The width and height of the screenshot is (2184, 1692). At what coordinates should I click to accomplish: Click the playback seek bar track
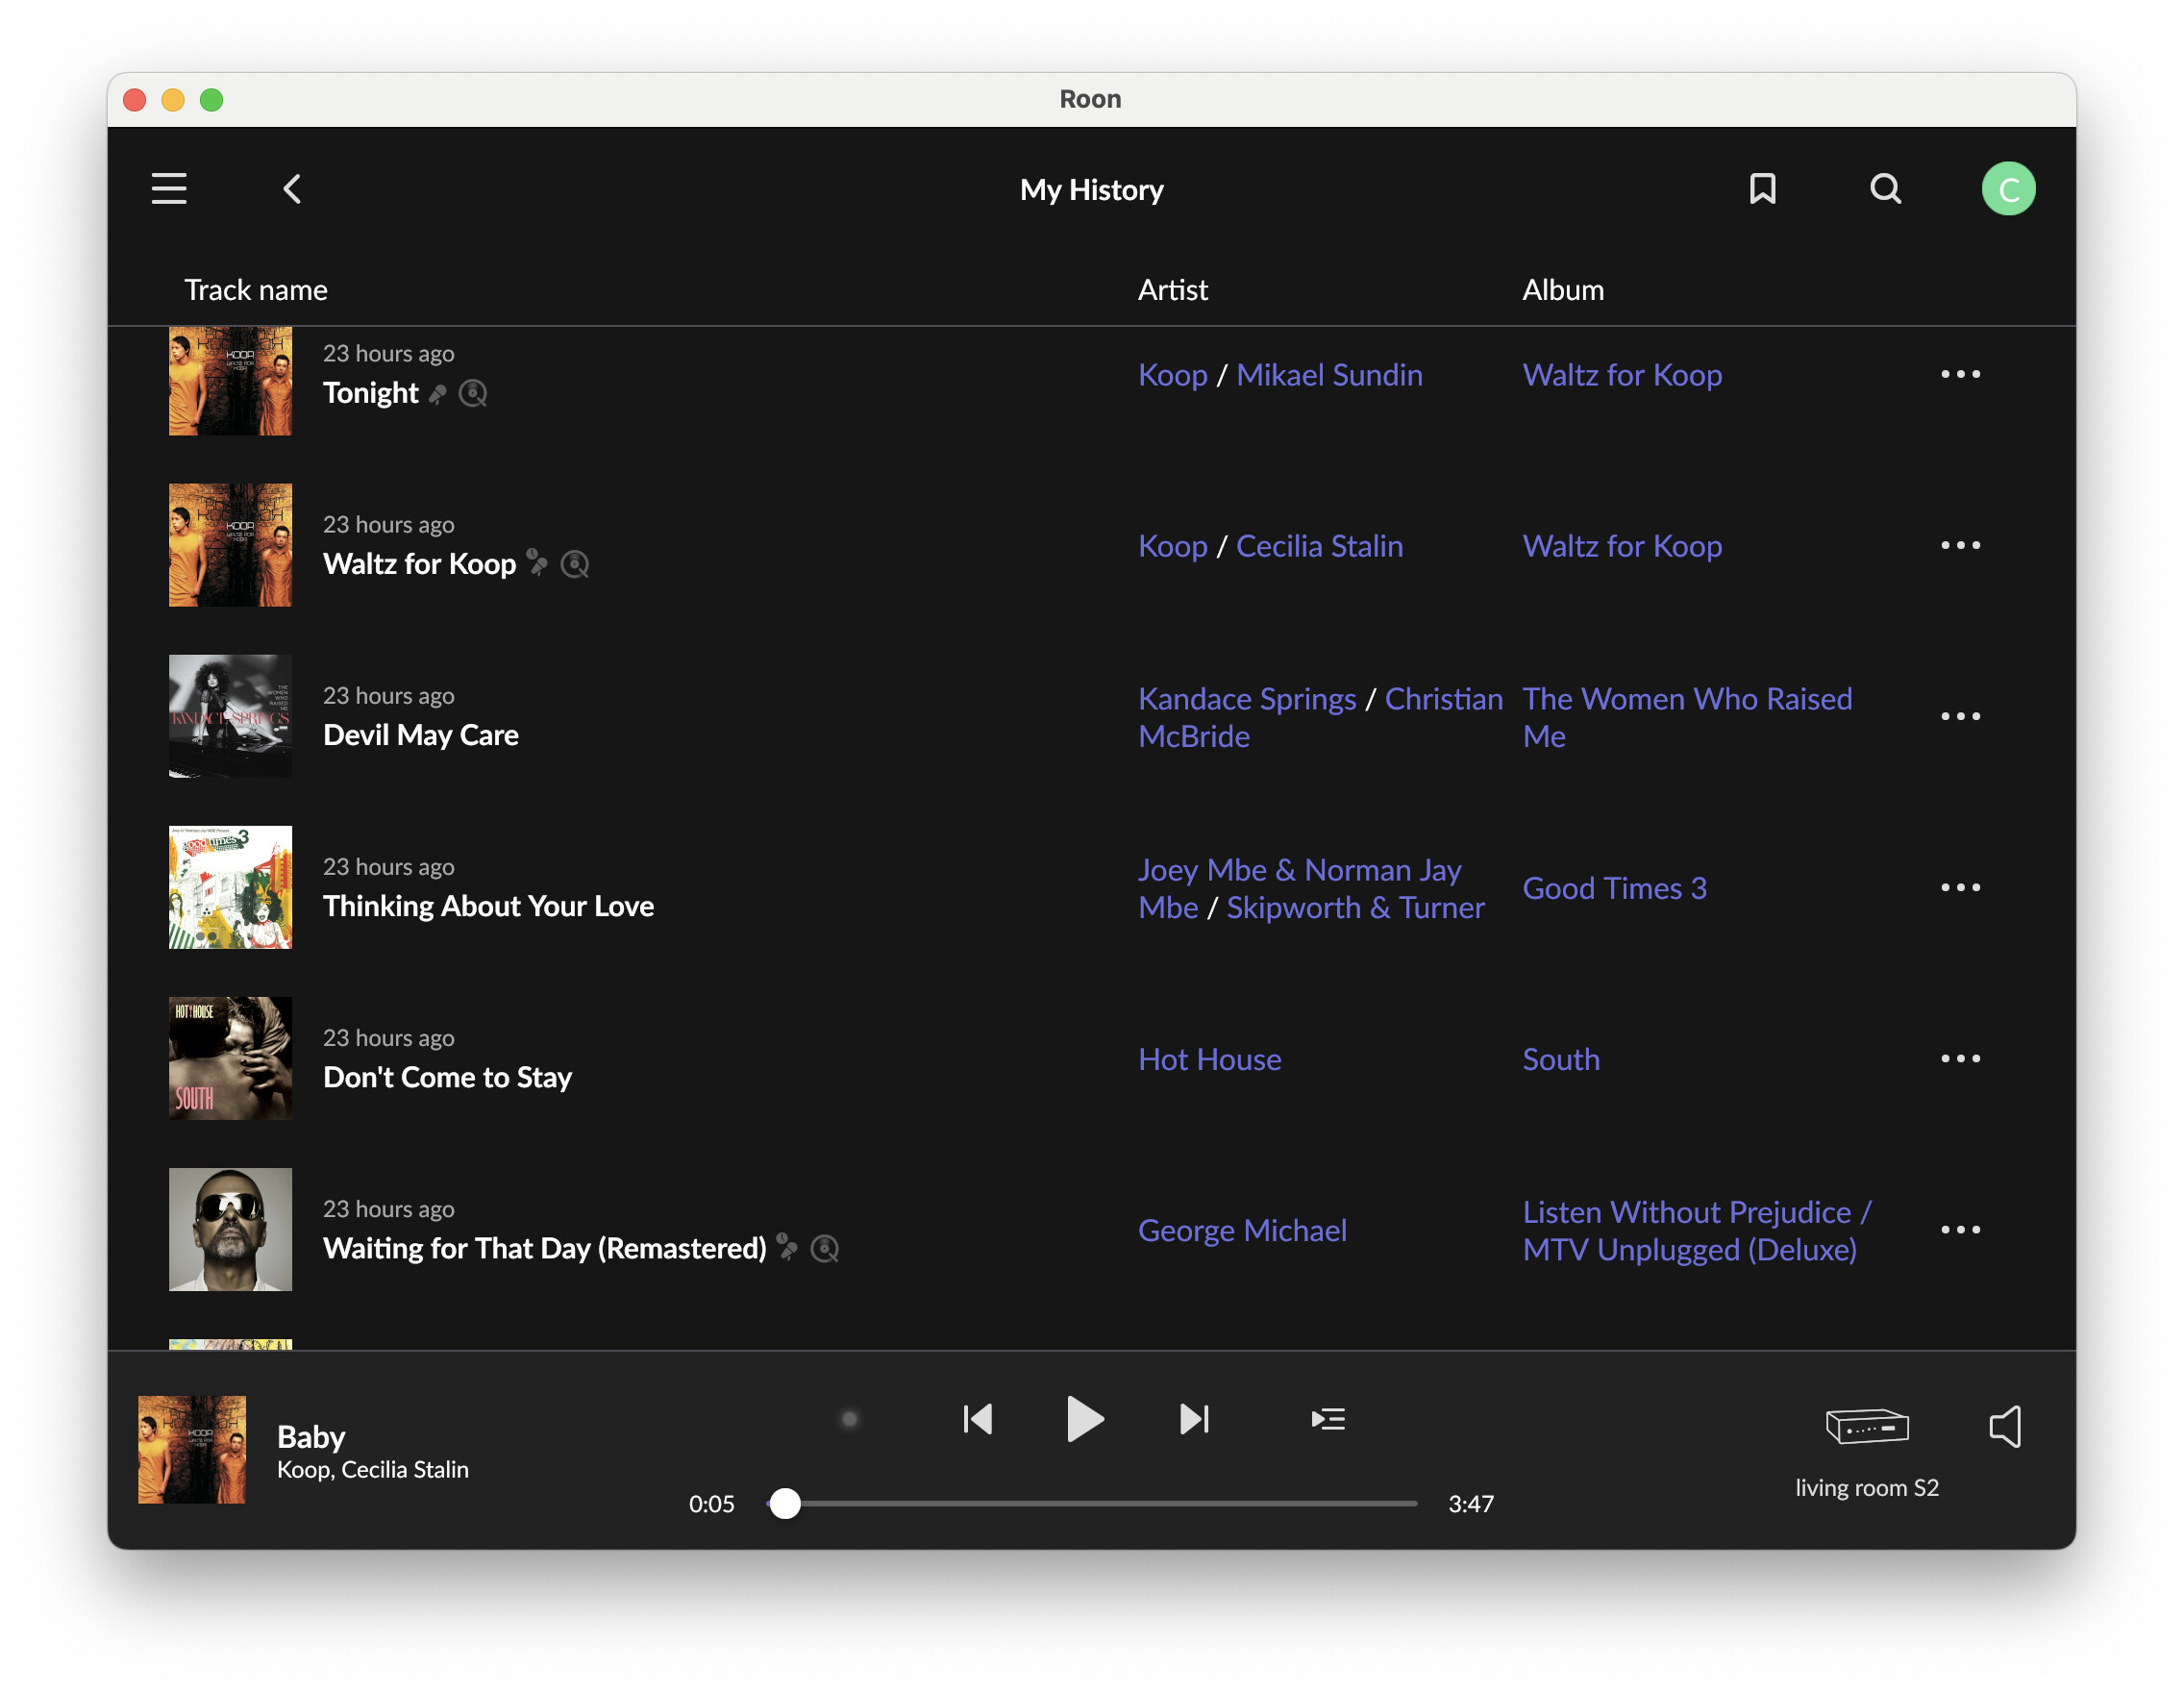(1092, 1503)
